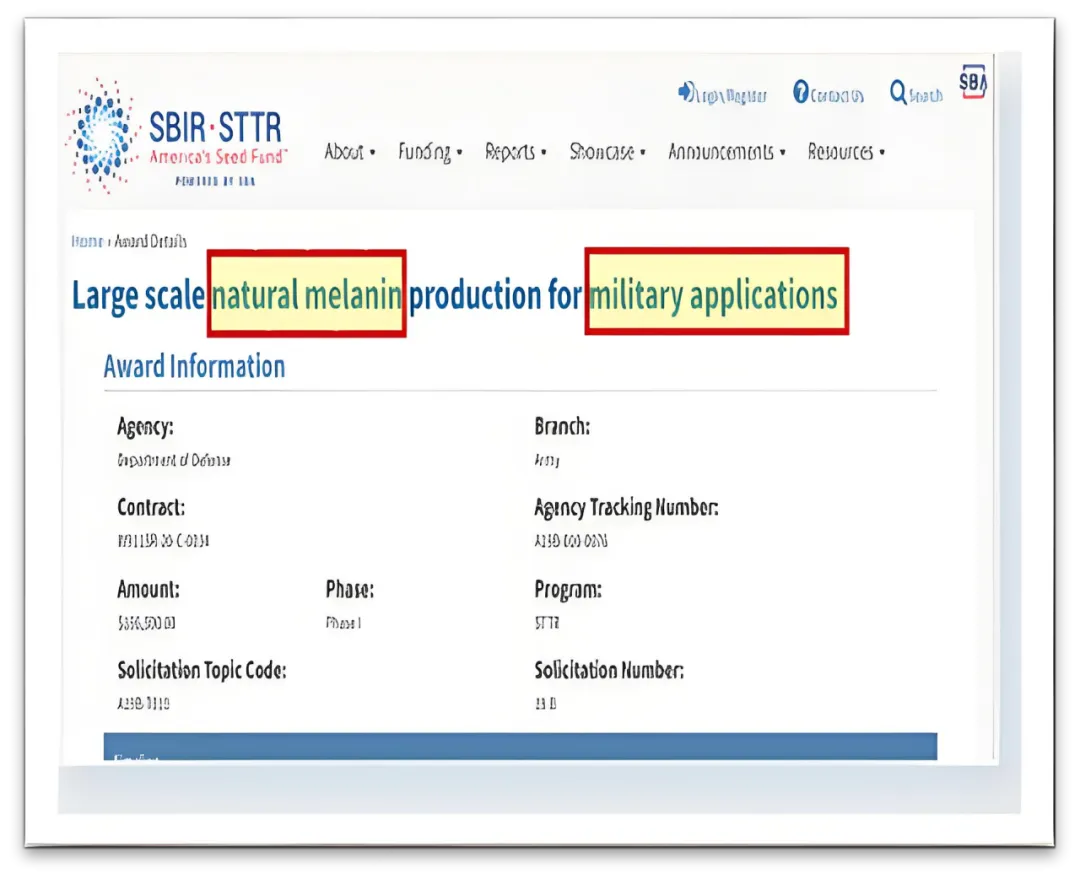The image size is (1080, 880).
Task: Go to the Home breadcrumb link
Action: (87, 241)
